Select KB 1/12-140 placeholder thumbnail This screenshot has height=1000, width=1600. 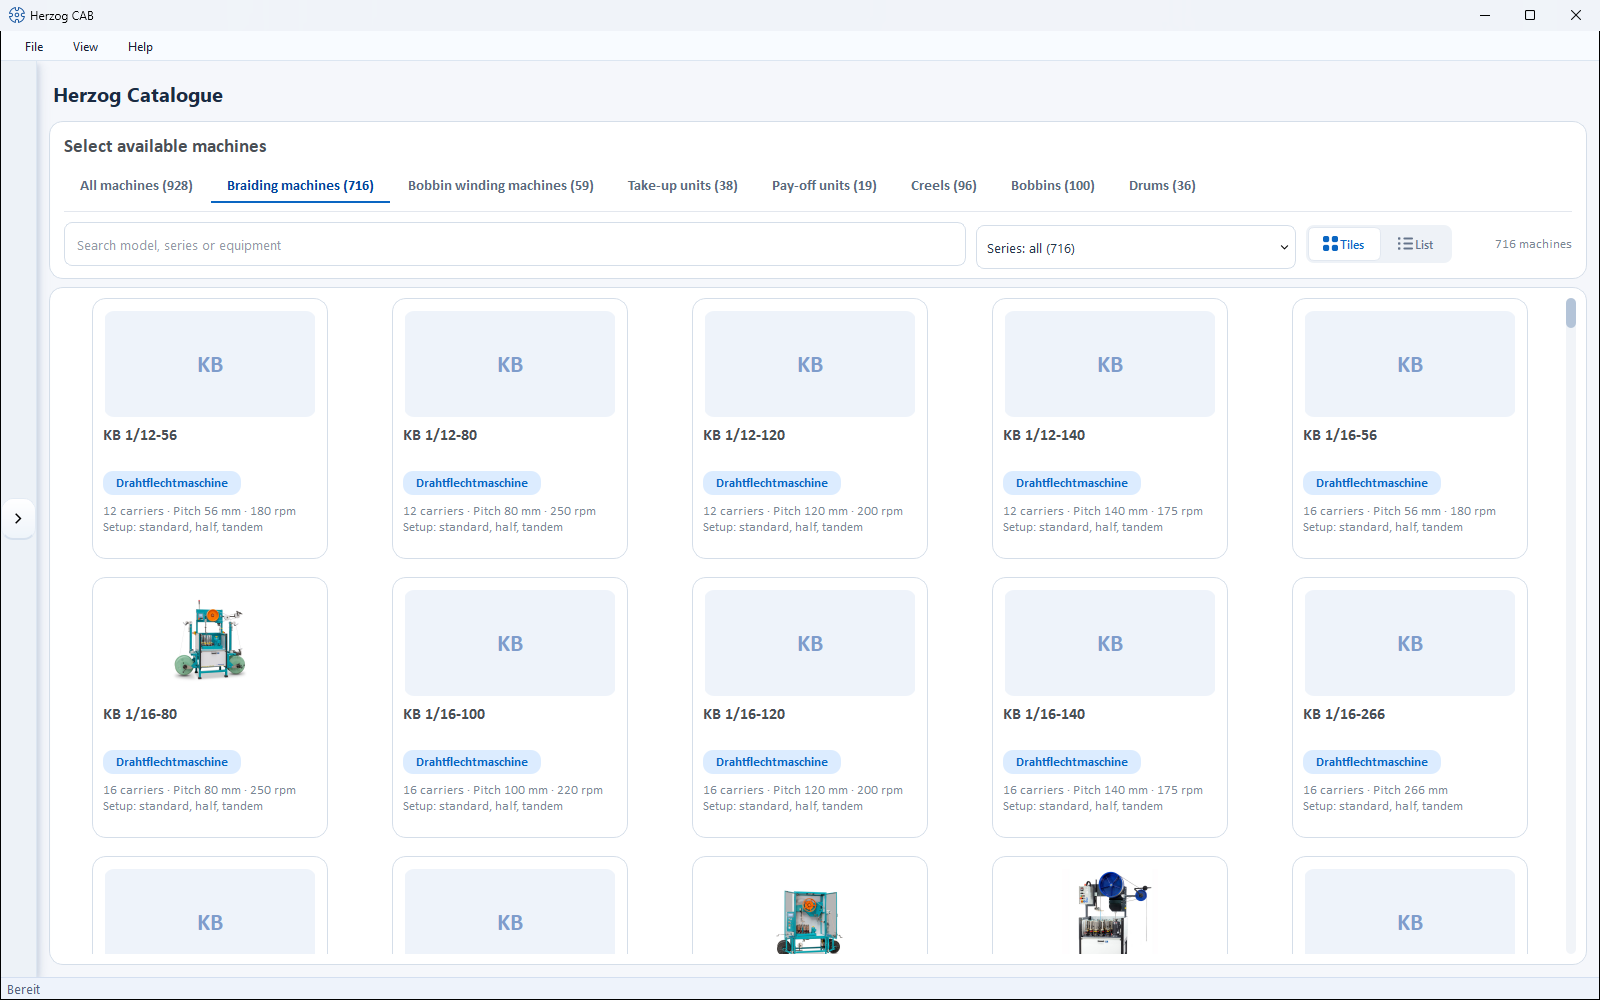[x=1110, y=364]
